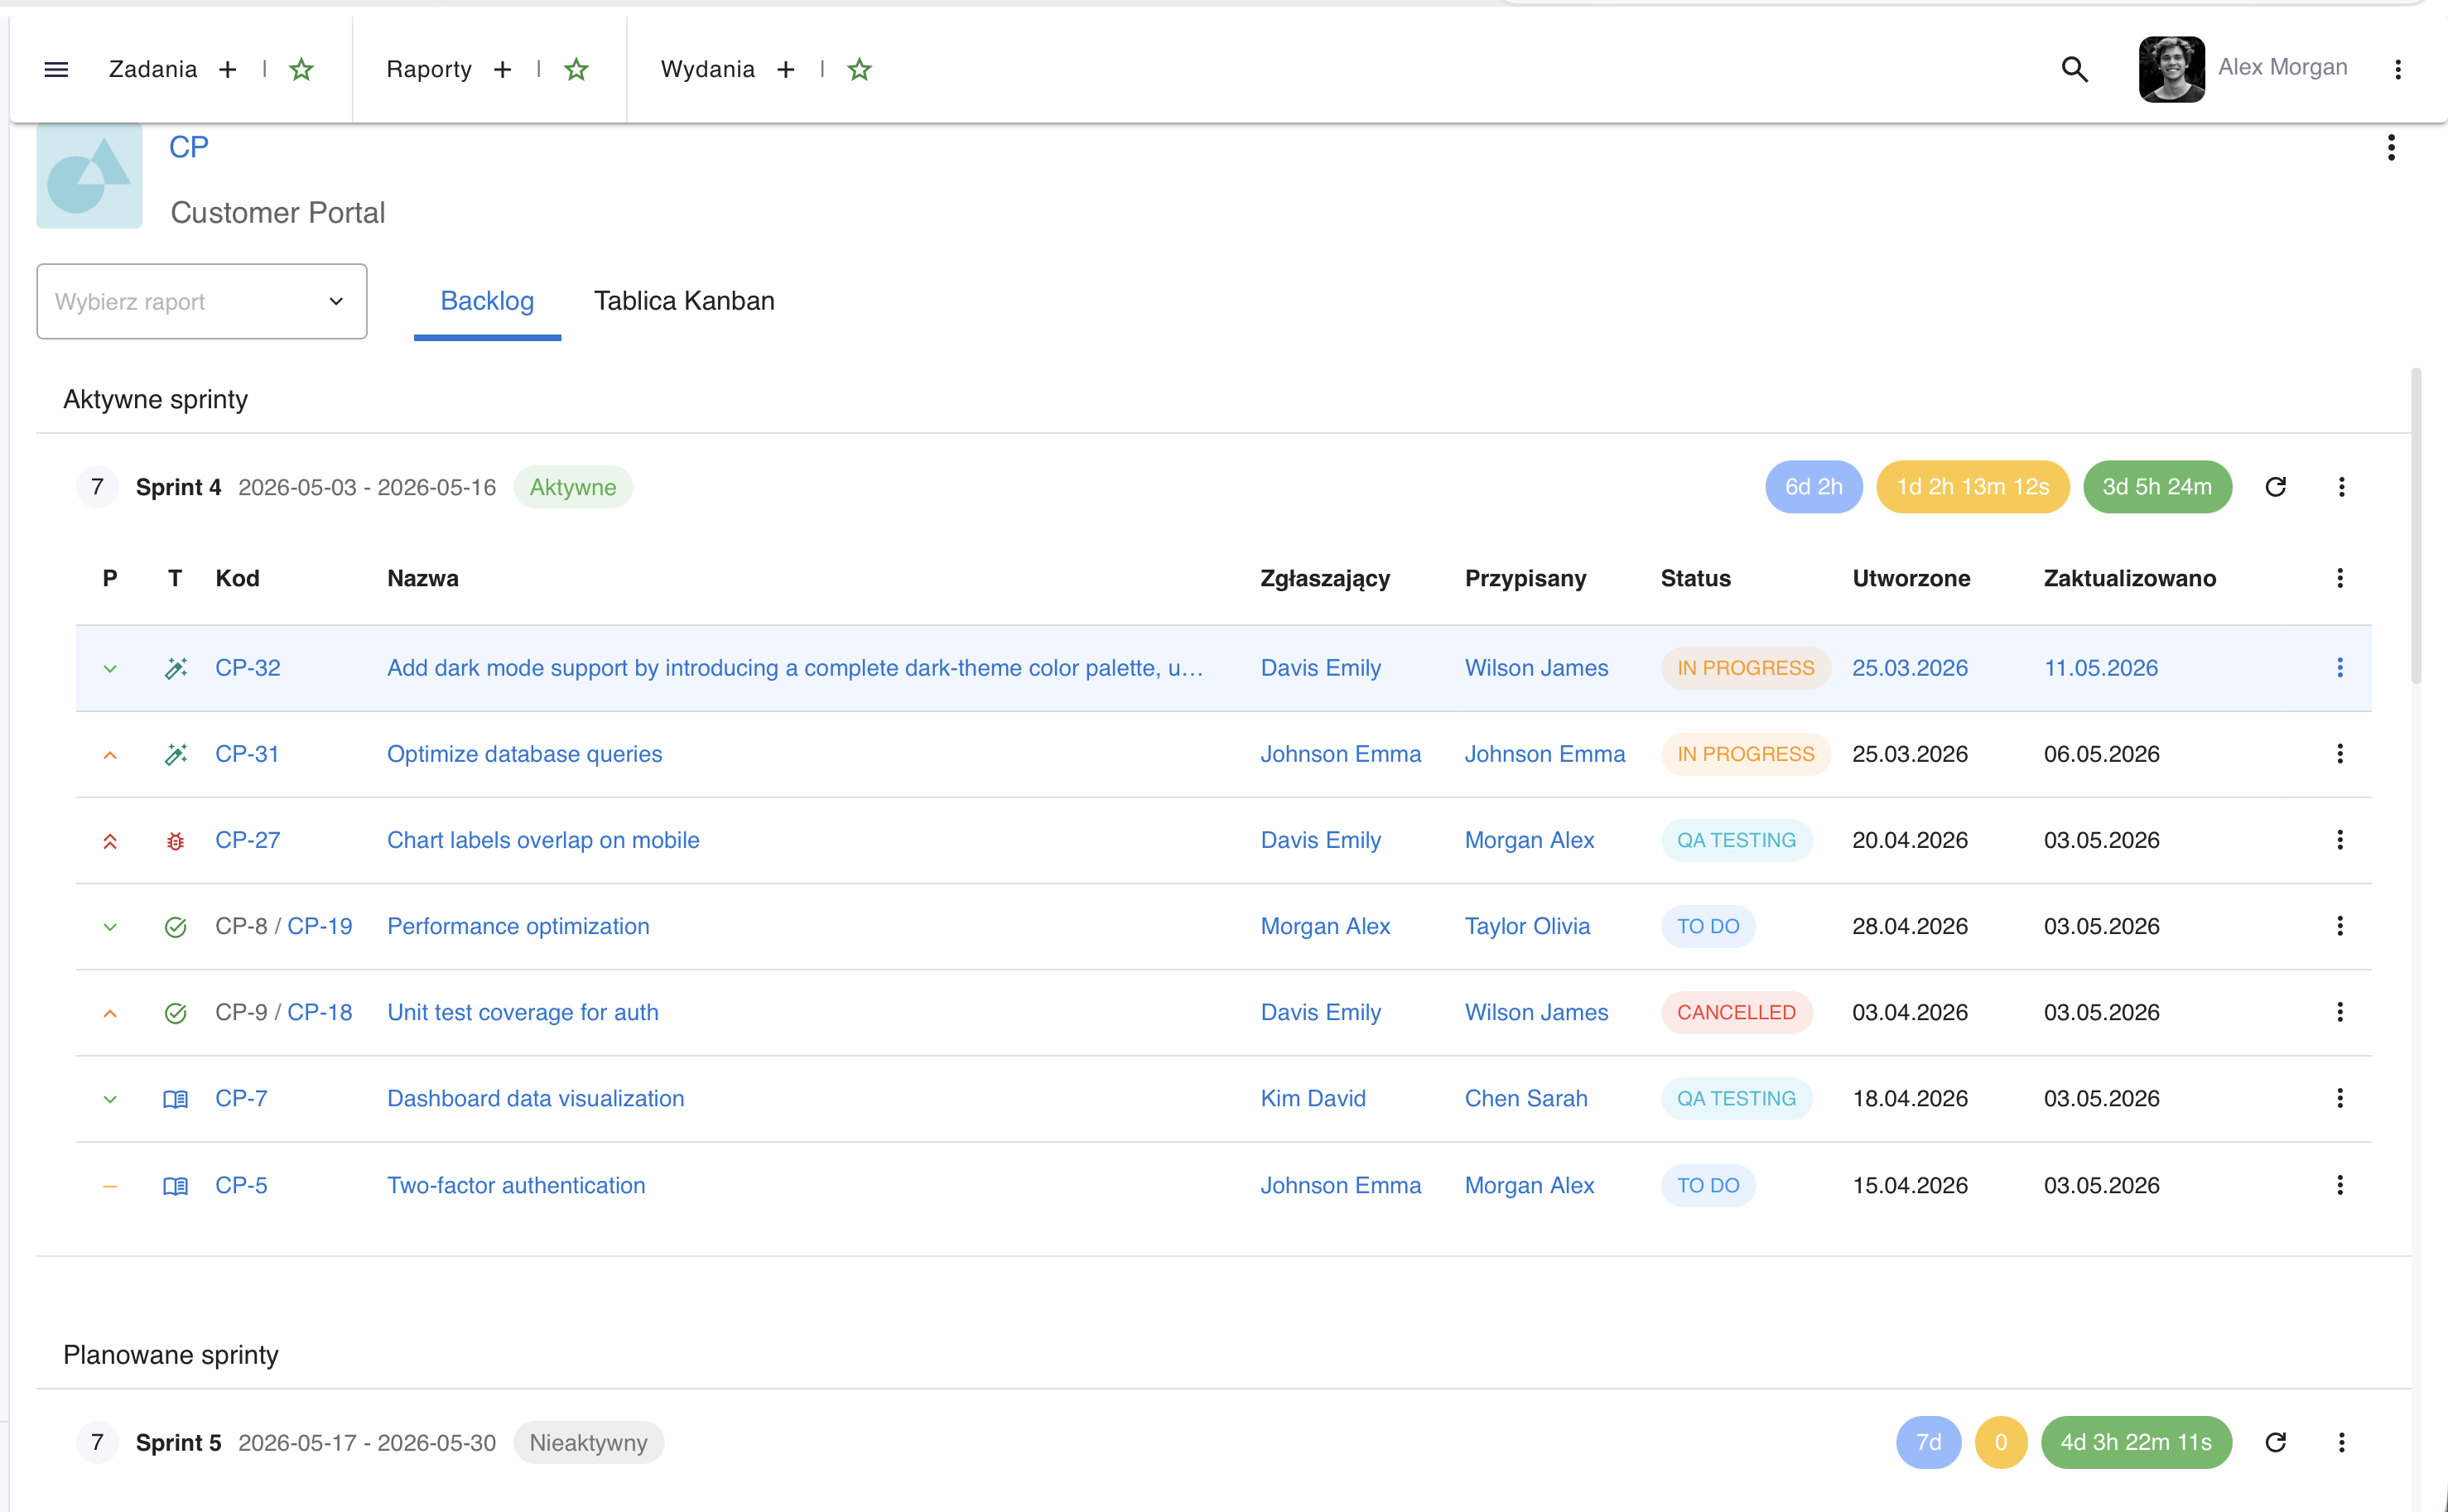Image resolution: width=2448 pixels, height=1512 pixels.
Task: Open Chen Sarah assignee profile
Action: pyautogui.click(x=1525, y=1098)
